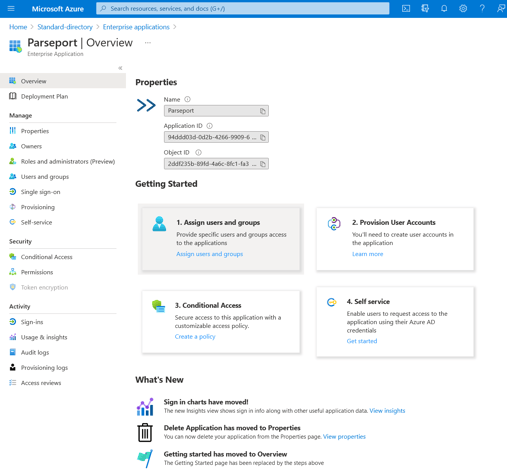Open the hamburger portal menu
Screen dimensions: 507x474
[11, 8]
